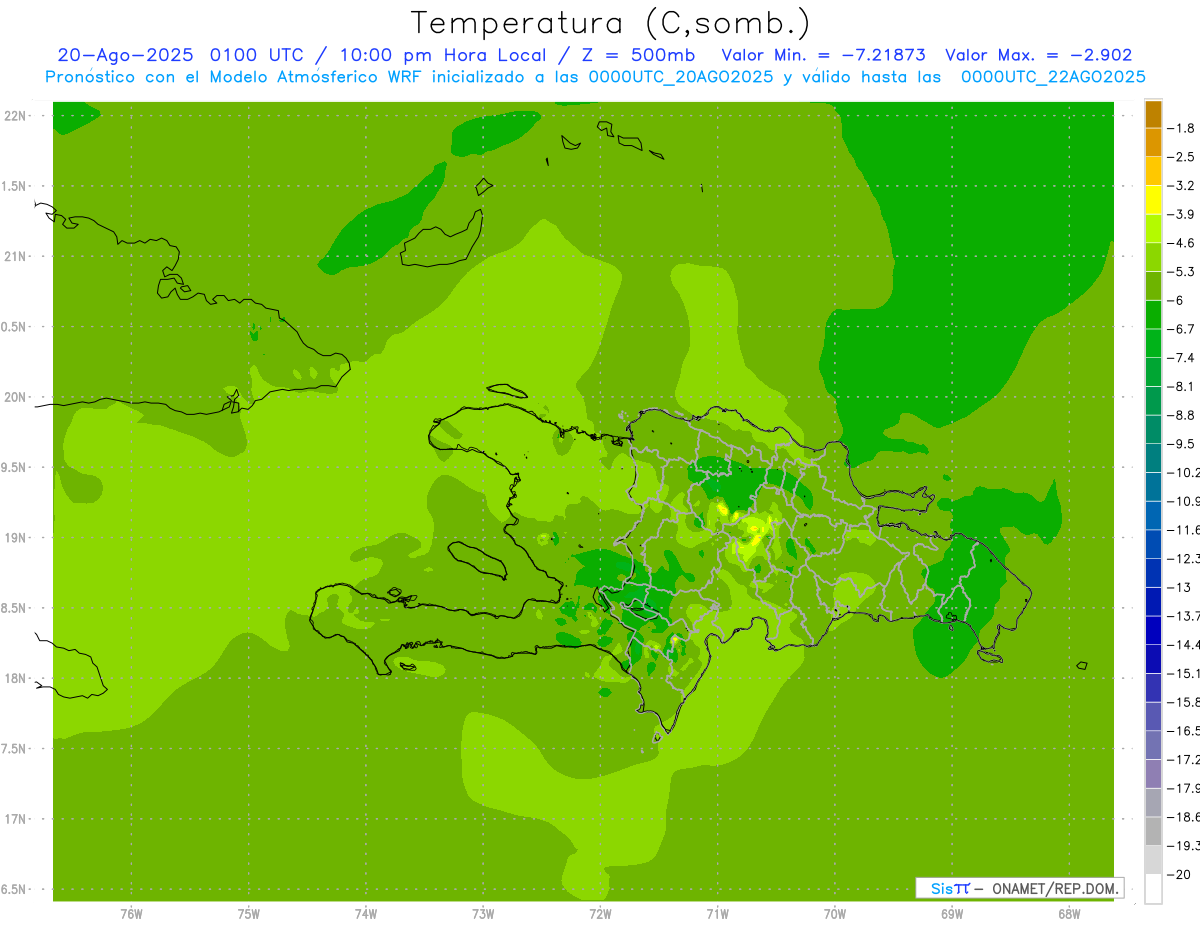Click the '68W' longitude axis label
Image resolution: width=1200 pixels, height=927 pixels.
tap(1069, 913)
